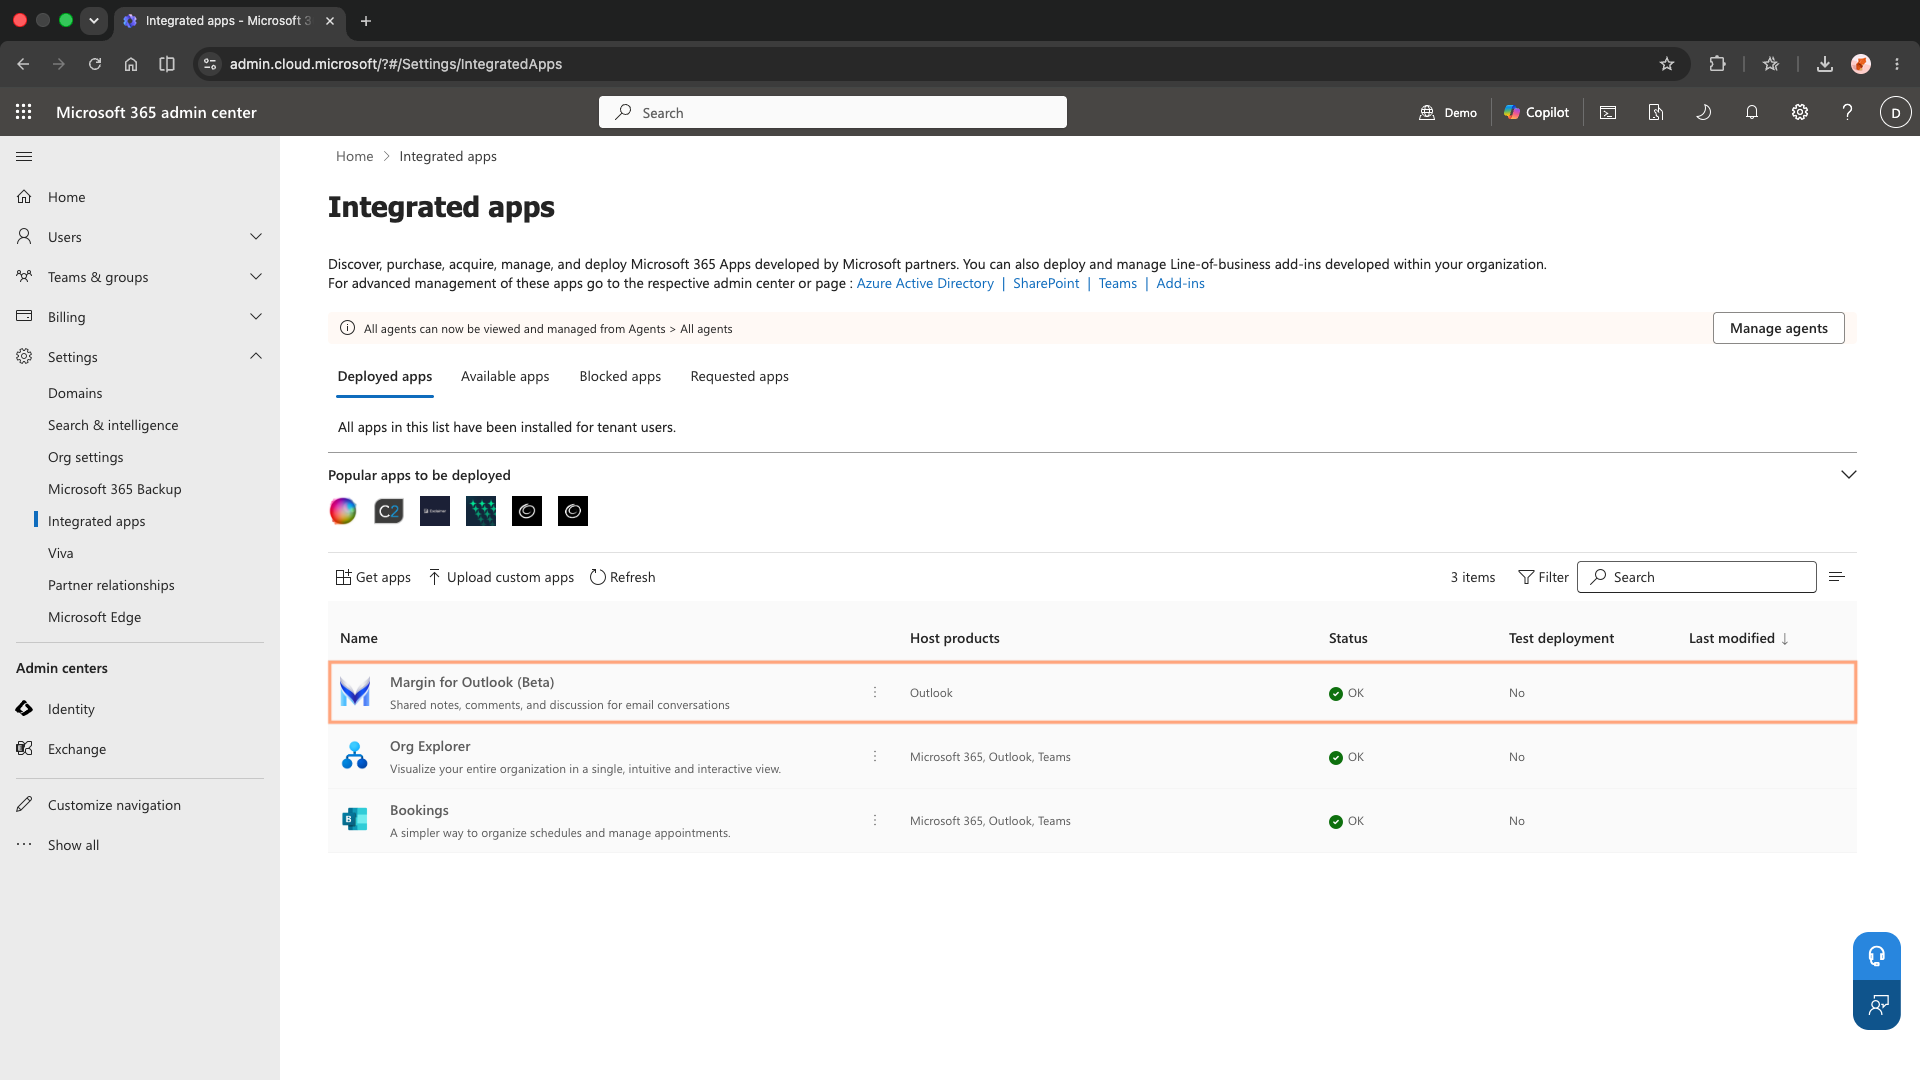Expand Teams & groups navigation section
1920x1080 pixels.
click(x=256, y=277)
